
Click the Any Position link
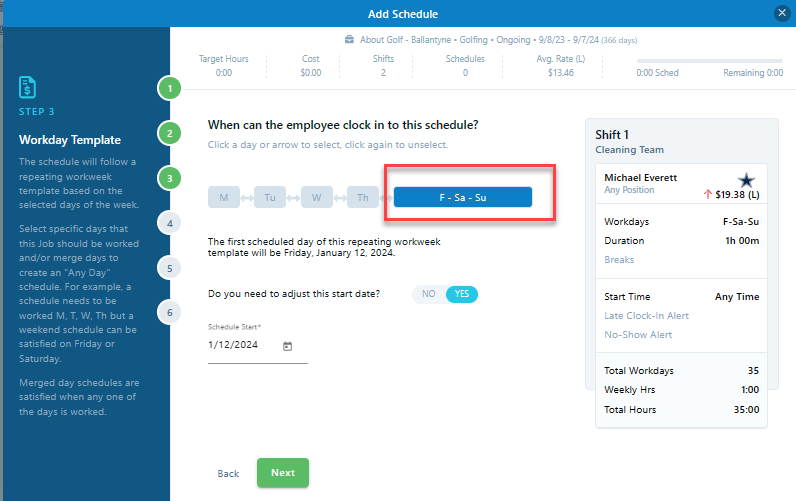[629, 190]
